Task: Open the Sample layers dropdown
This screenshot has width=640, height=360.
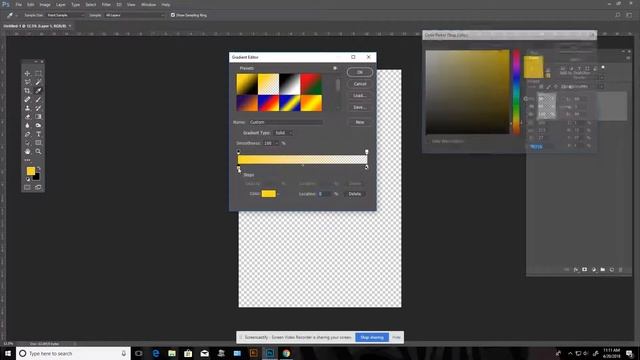Action: 134,15
